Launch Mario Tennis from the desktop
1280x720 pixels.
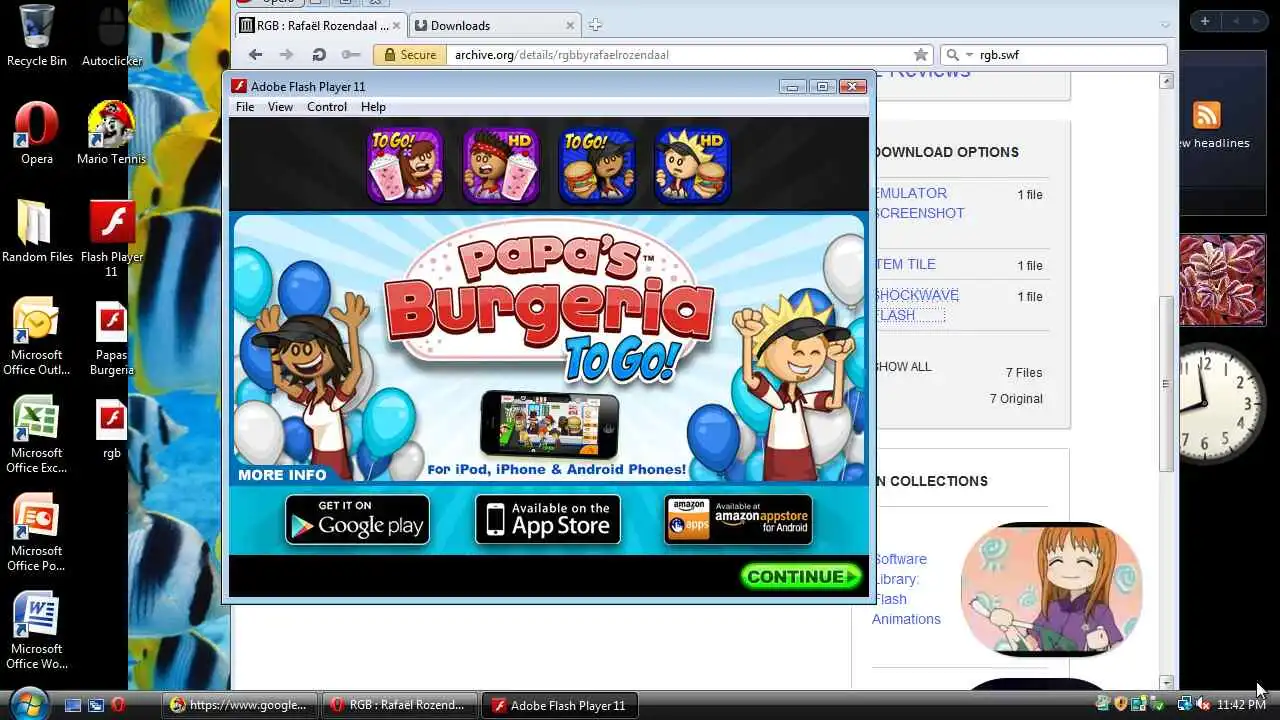[x=111, y=132]
